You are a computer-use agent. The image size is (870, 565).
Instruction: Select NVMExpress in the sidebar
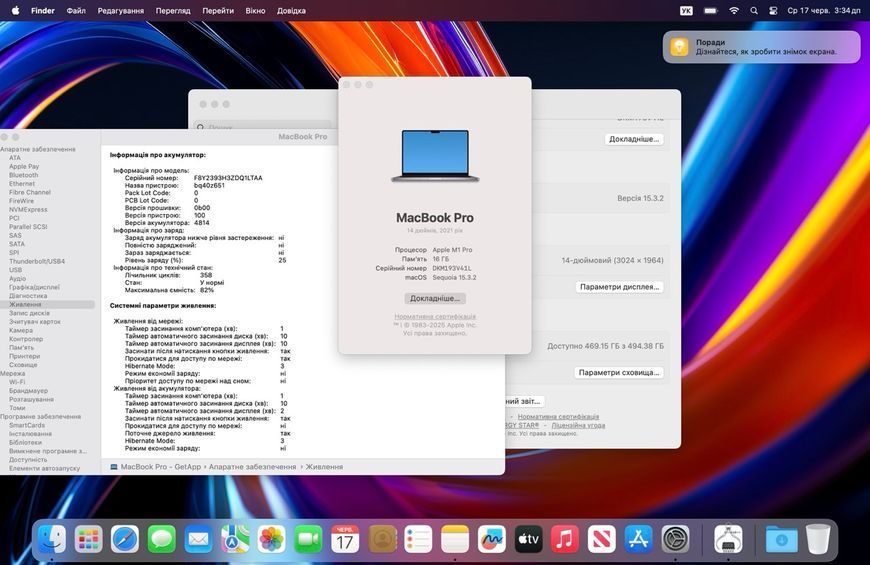[28, 209]
